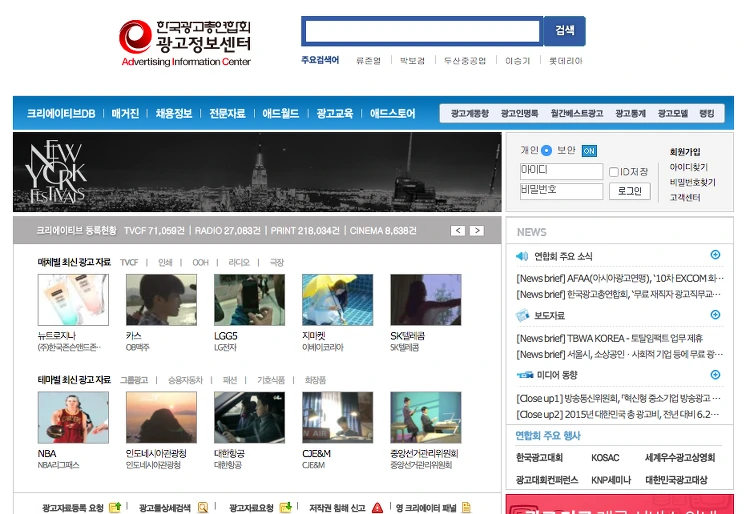The height and width of the screenshot is (514, 750).
Task: Open the 매거진 menu
Action: tap(125, 114)
